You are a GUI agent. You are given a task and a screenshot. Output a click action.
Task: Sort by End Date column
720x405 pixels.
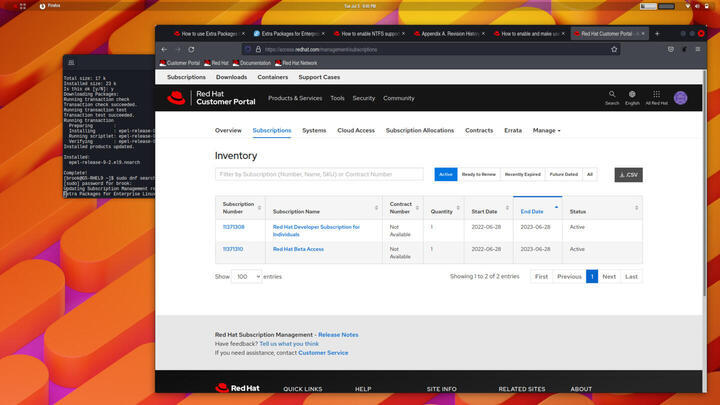click(538, 208)
